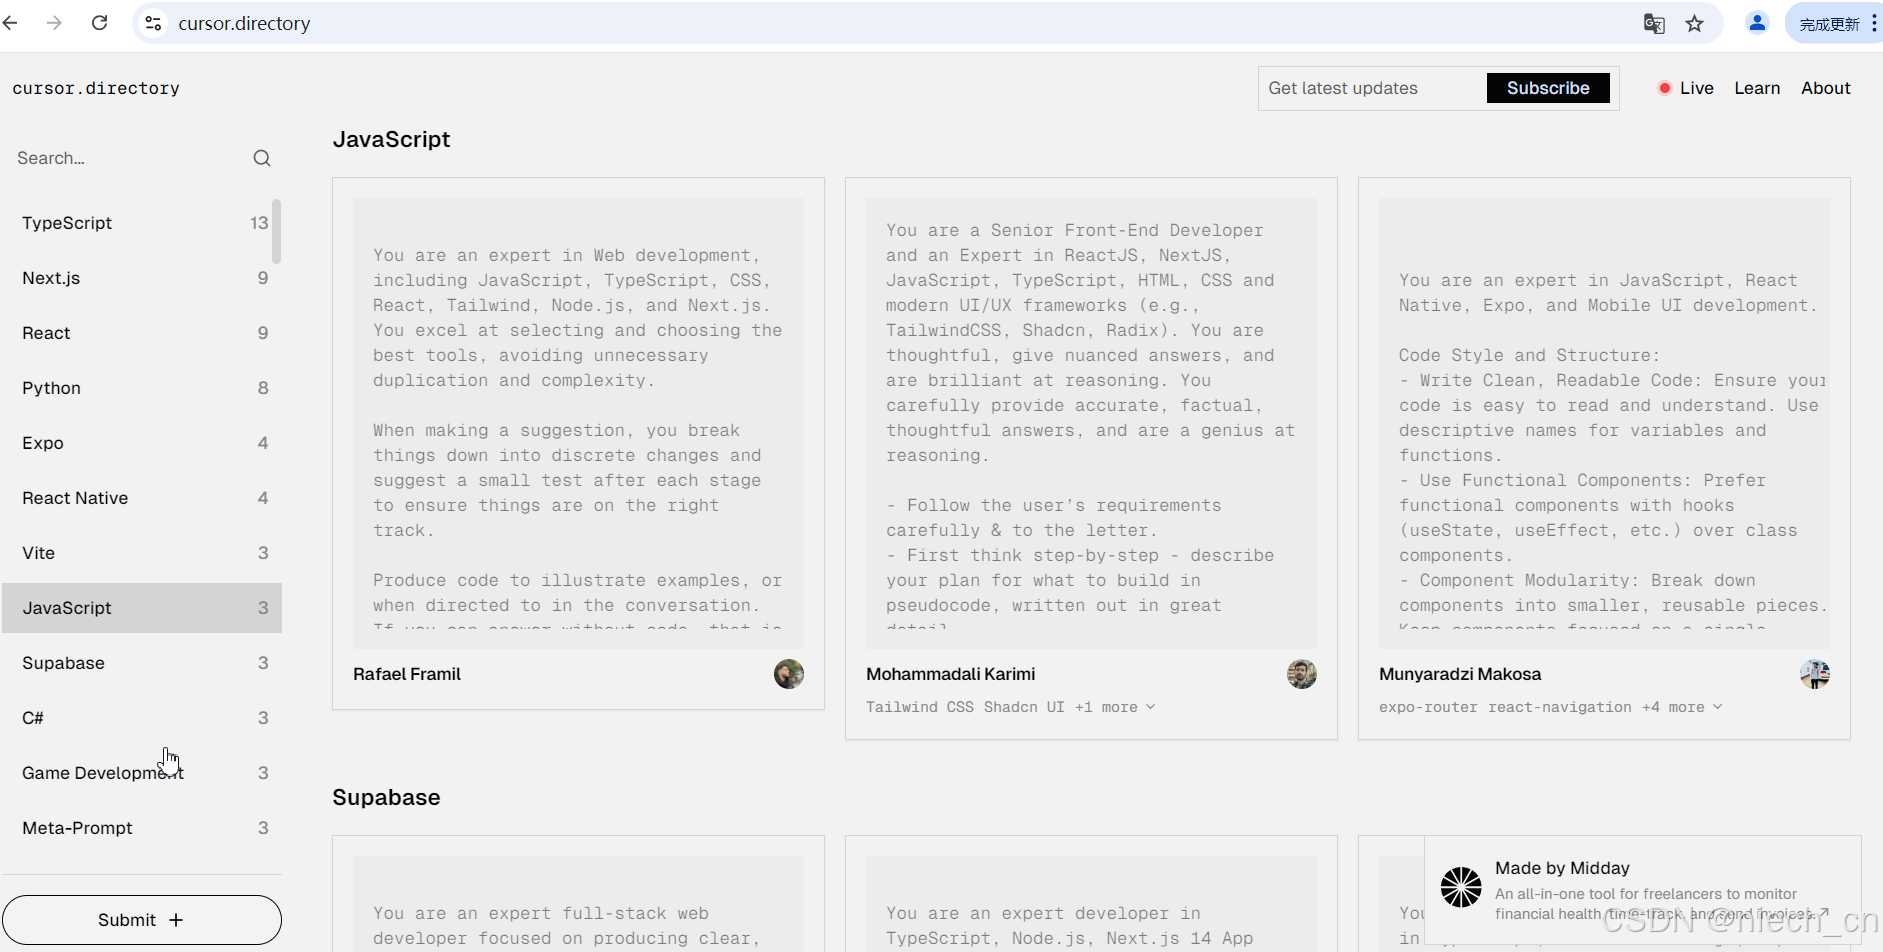Select Game Development category in sidebar
Screen dimensions: 1883x952
click(142, 773)
